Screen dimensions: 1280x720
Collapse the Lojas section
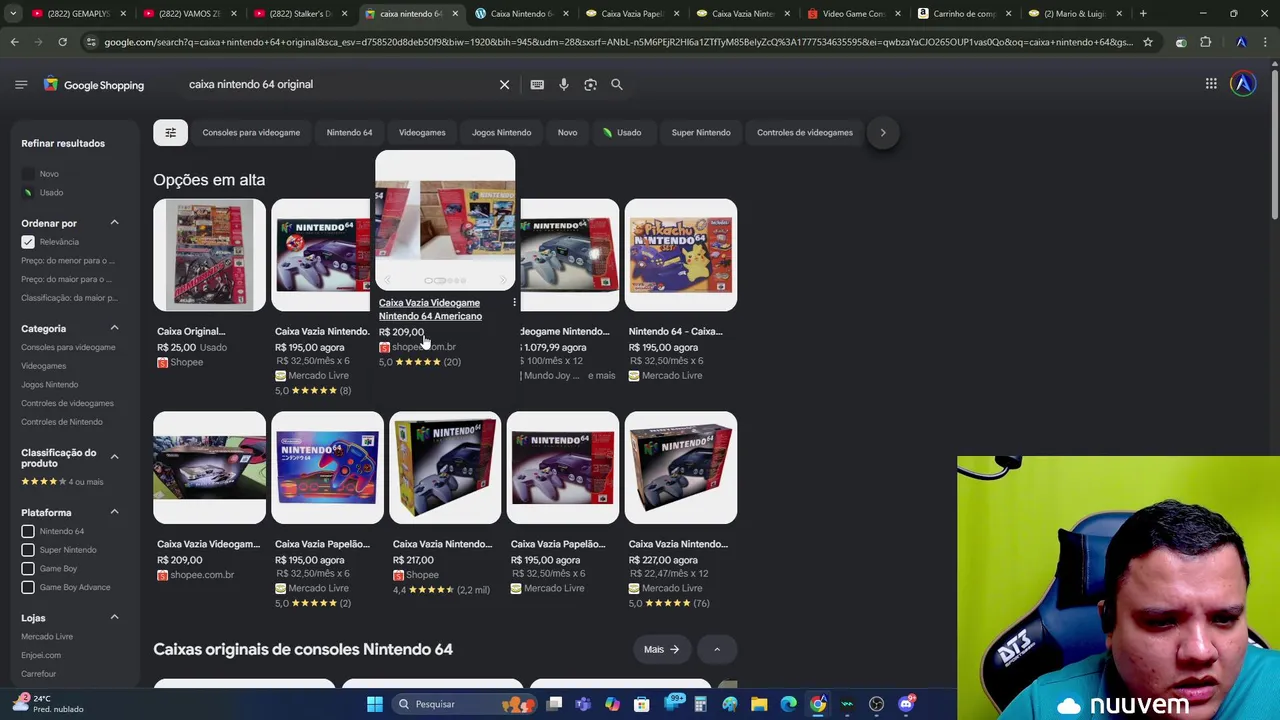114,617
